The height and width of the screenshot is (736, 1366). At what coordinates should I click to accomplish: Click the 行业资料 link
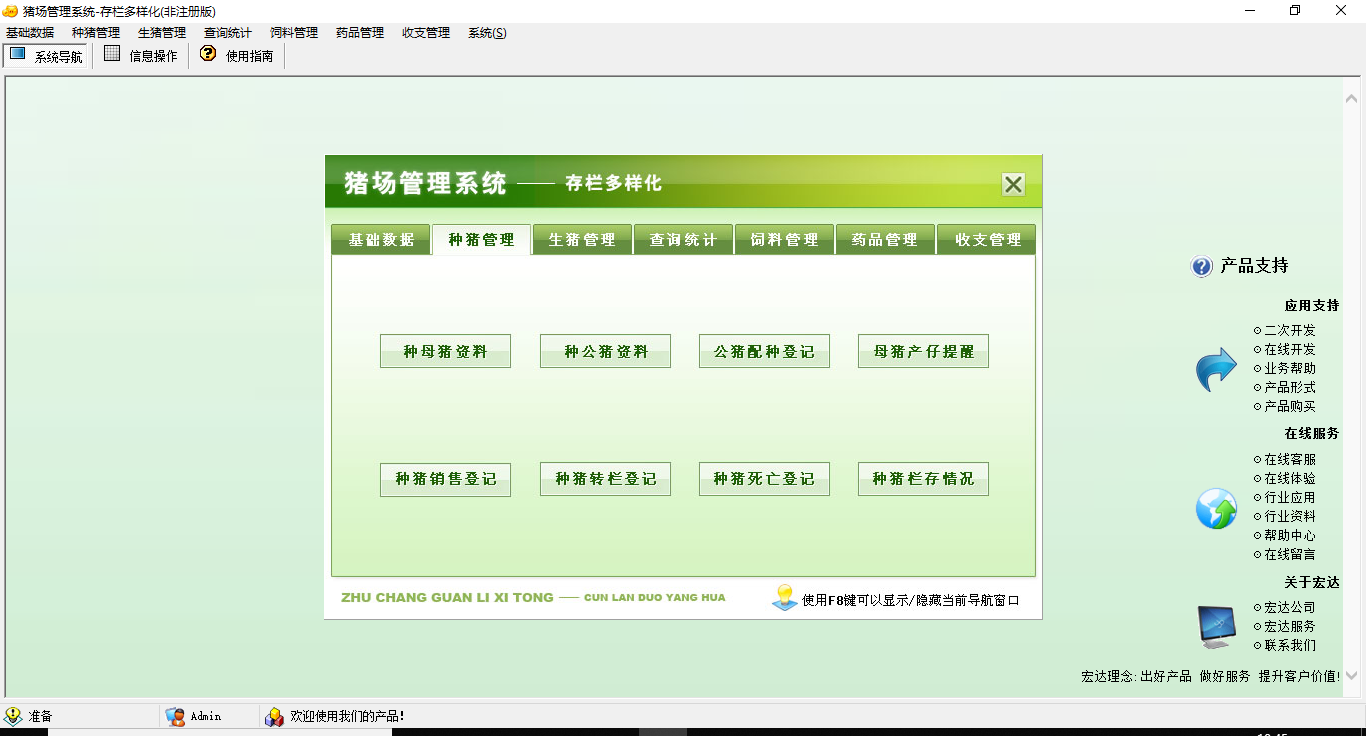pos(1289,516)
